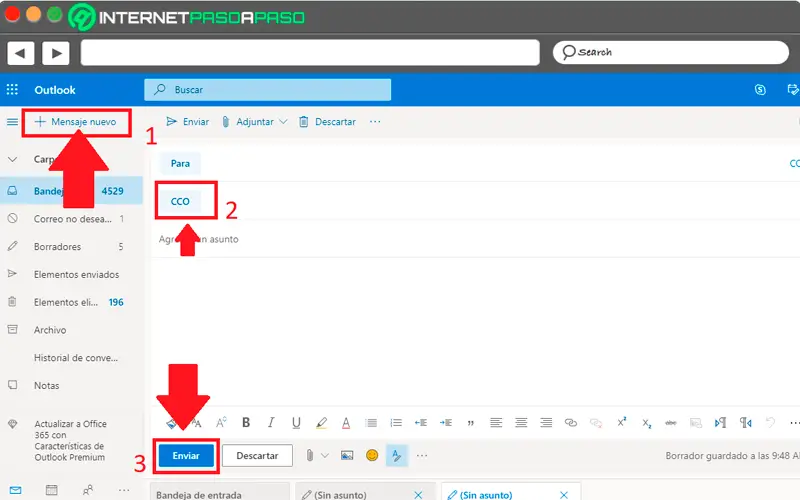Toggle underline formatting

(x=296, y=422)
